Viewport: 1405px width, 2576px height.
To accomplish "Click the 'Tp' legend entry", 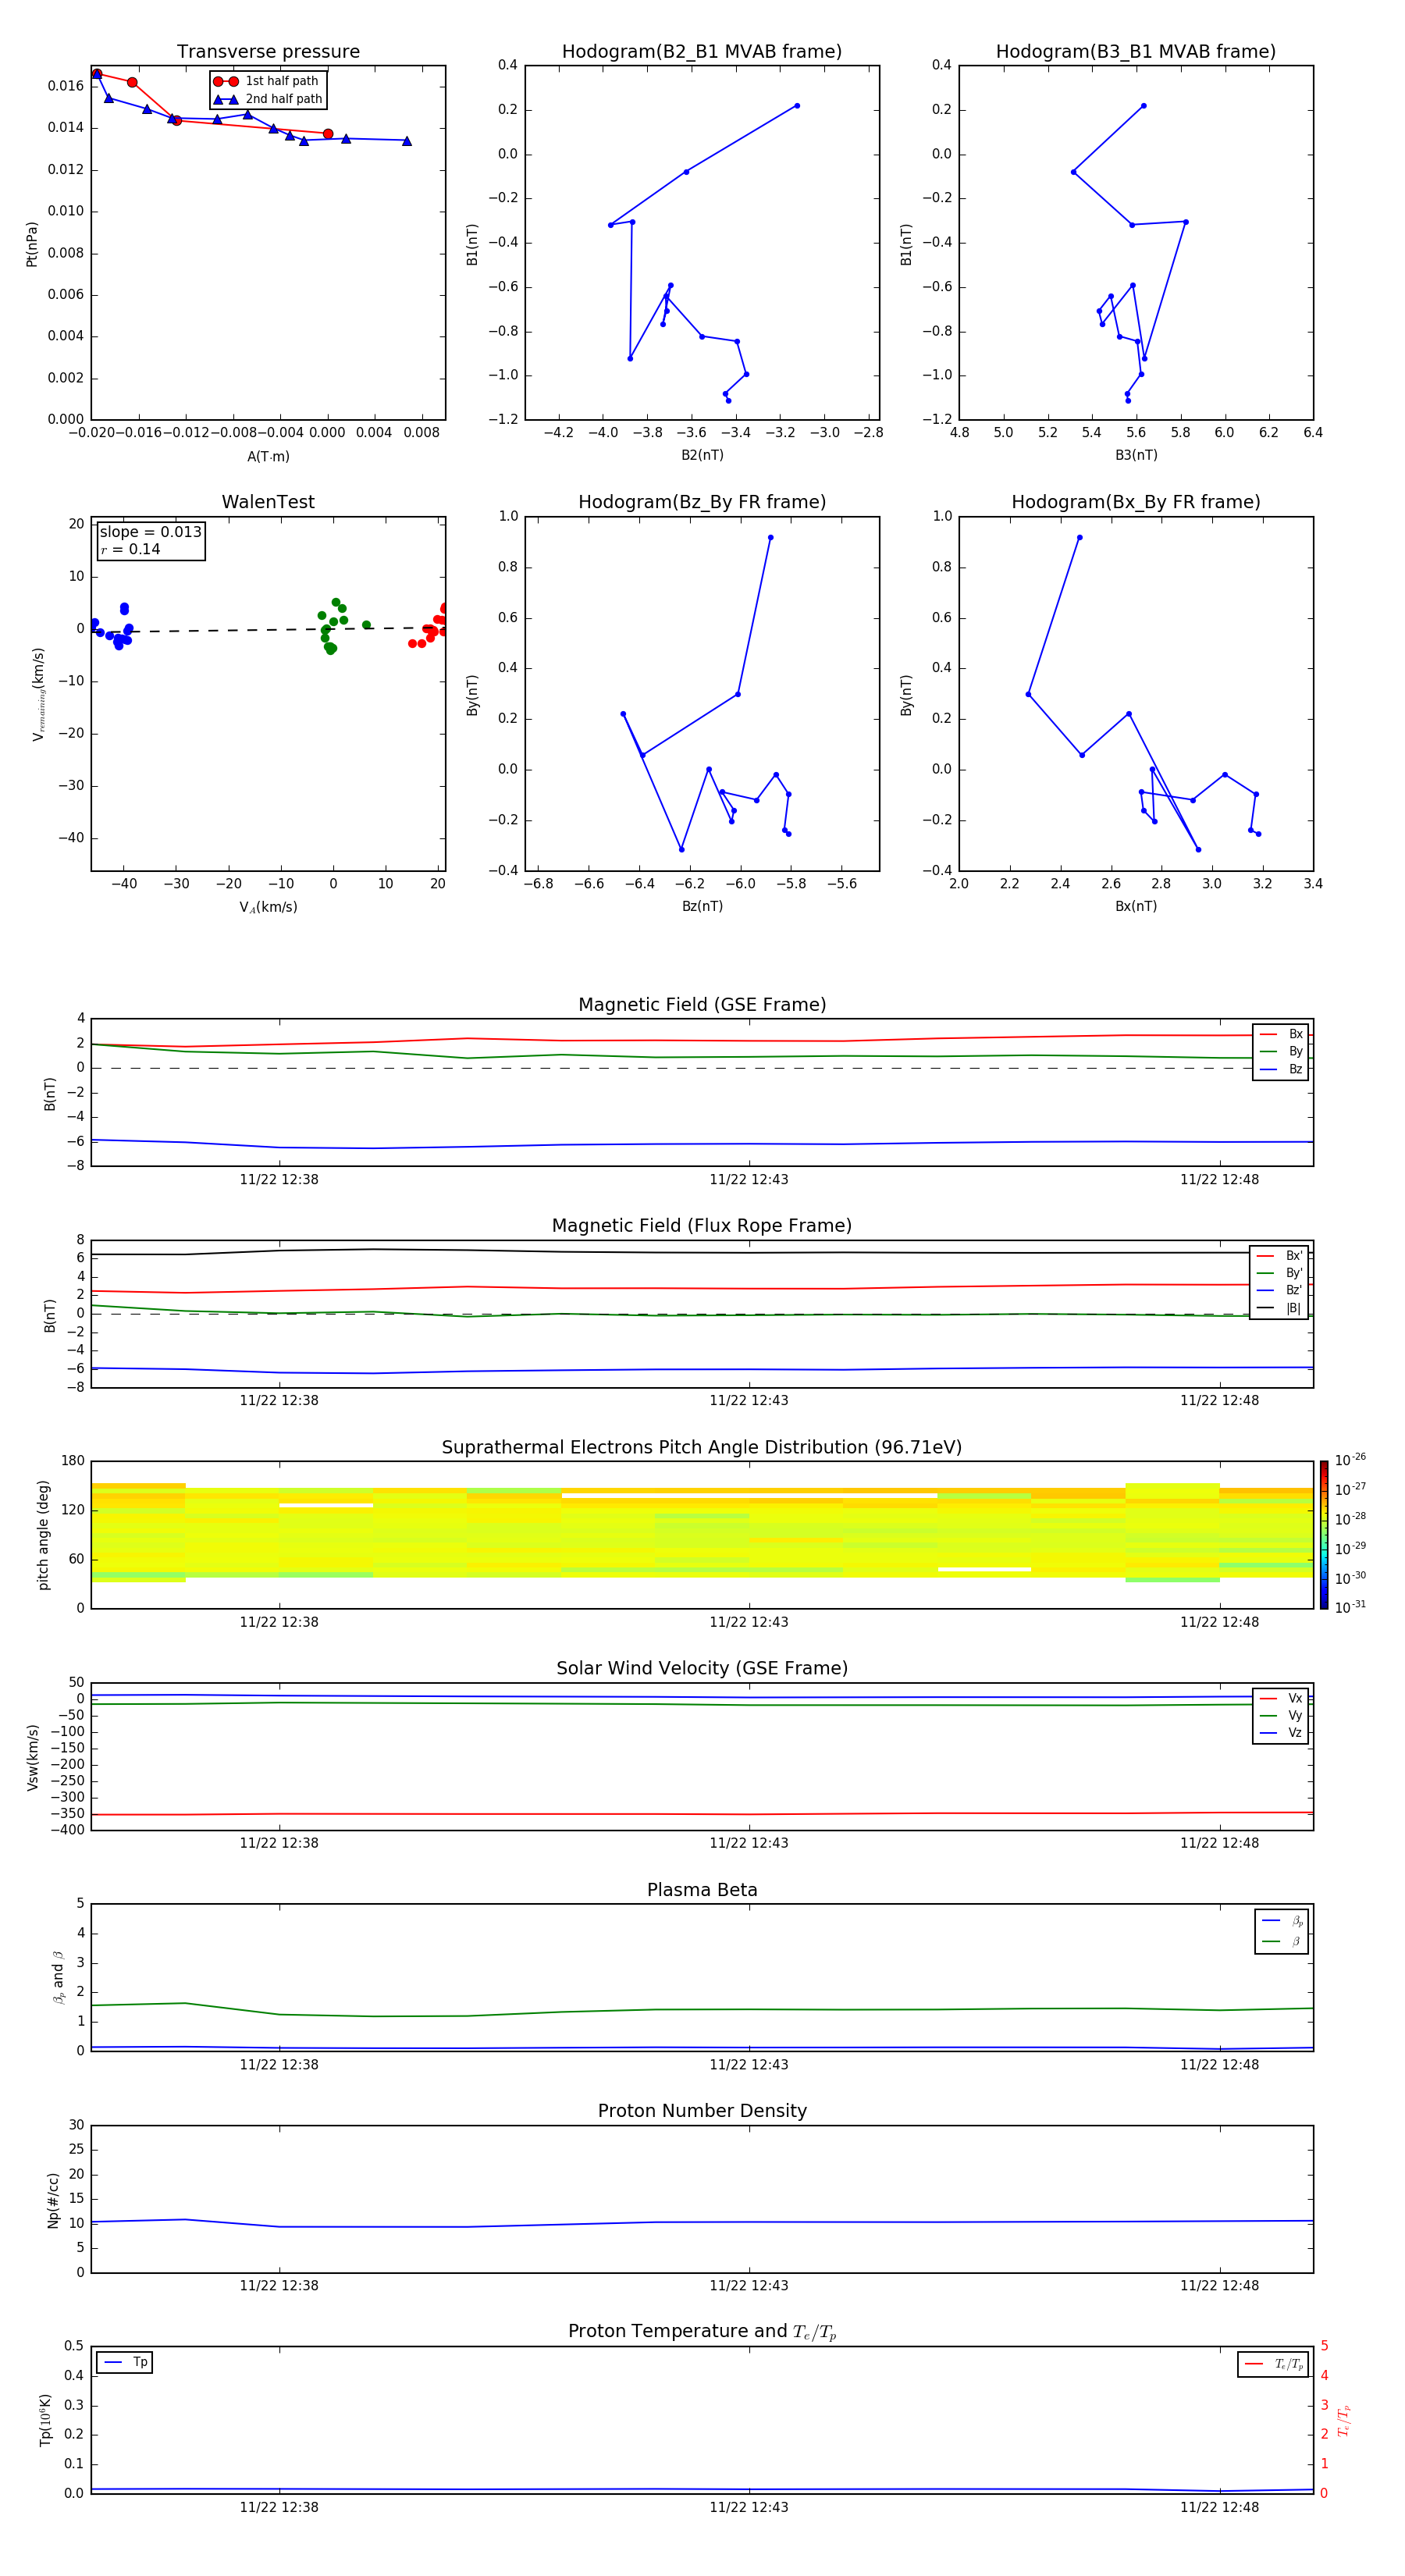I will pos(125,2362).
